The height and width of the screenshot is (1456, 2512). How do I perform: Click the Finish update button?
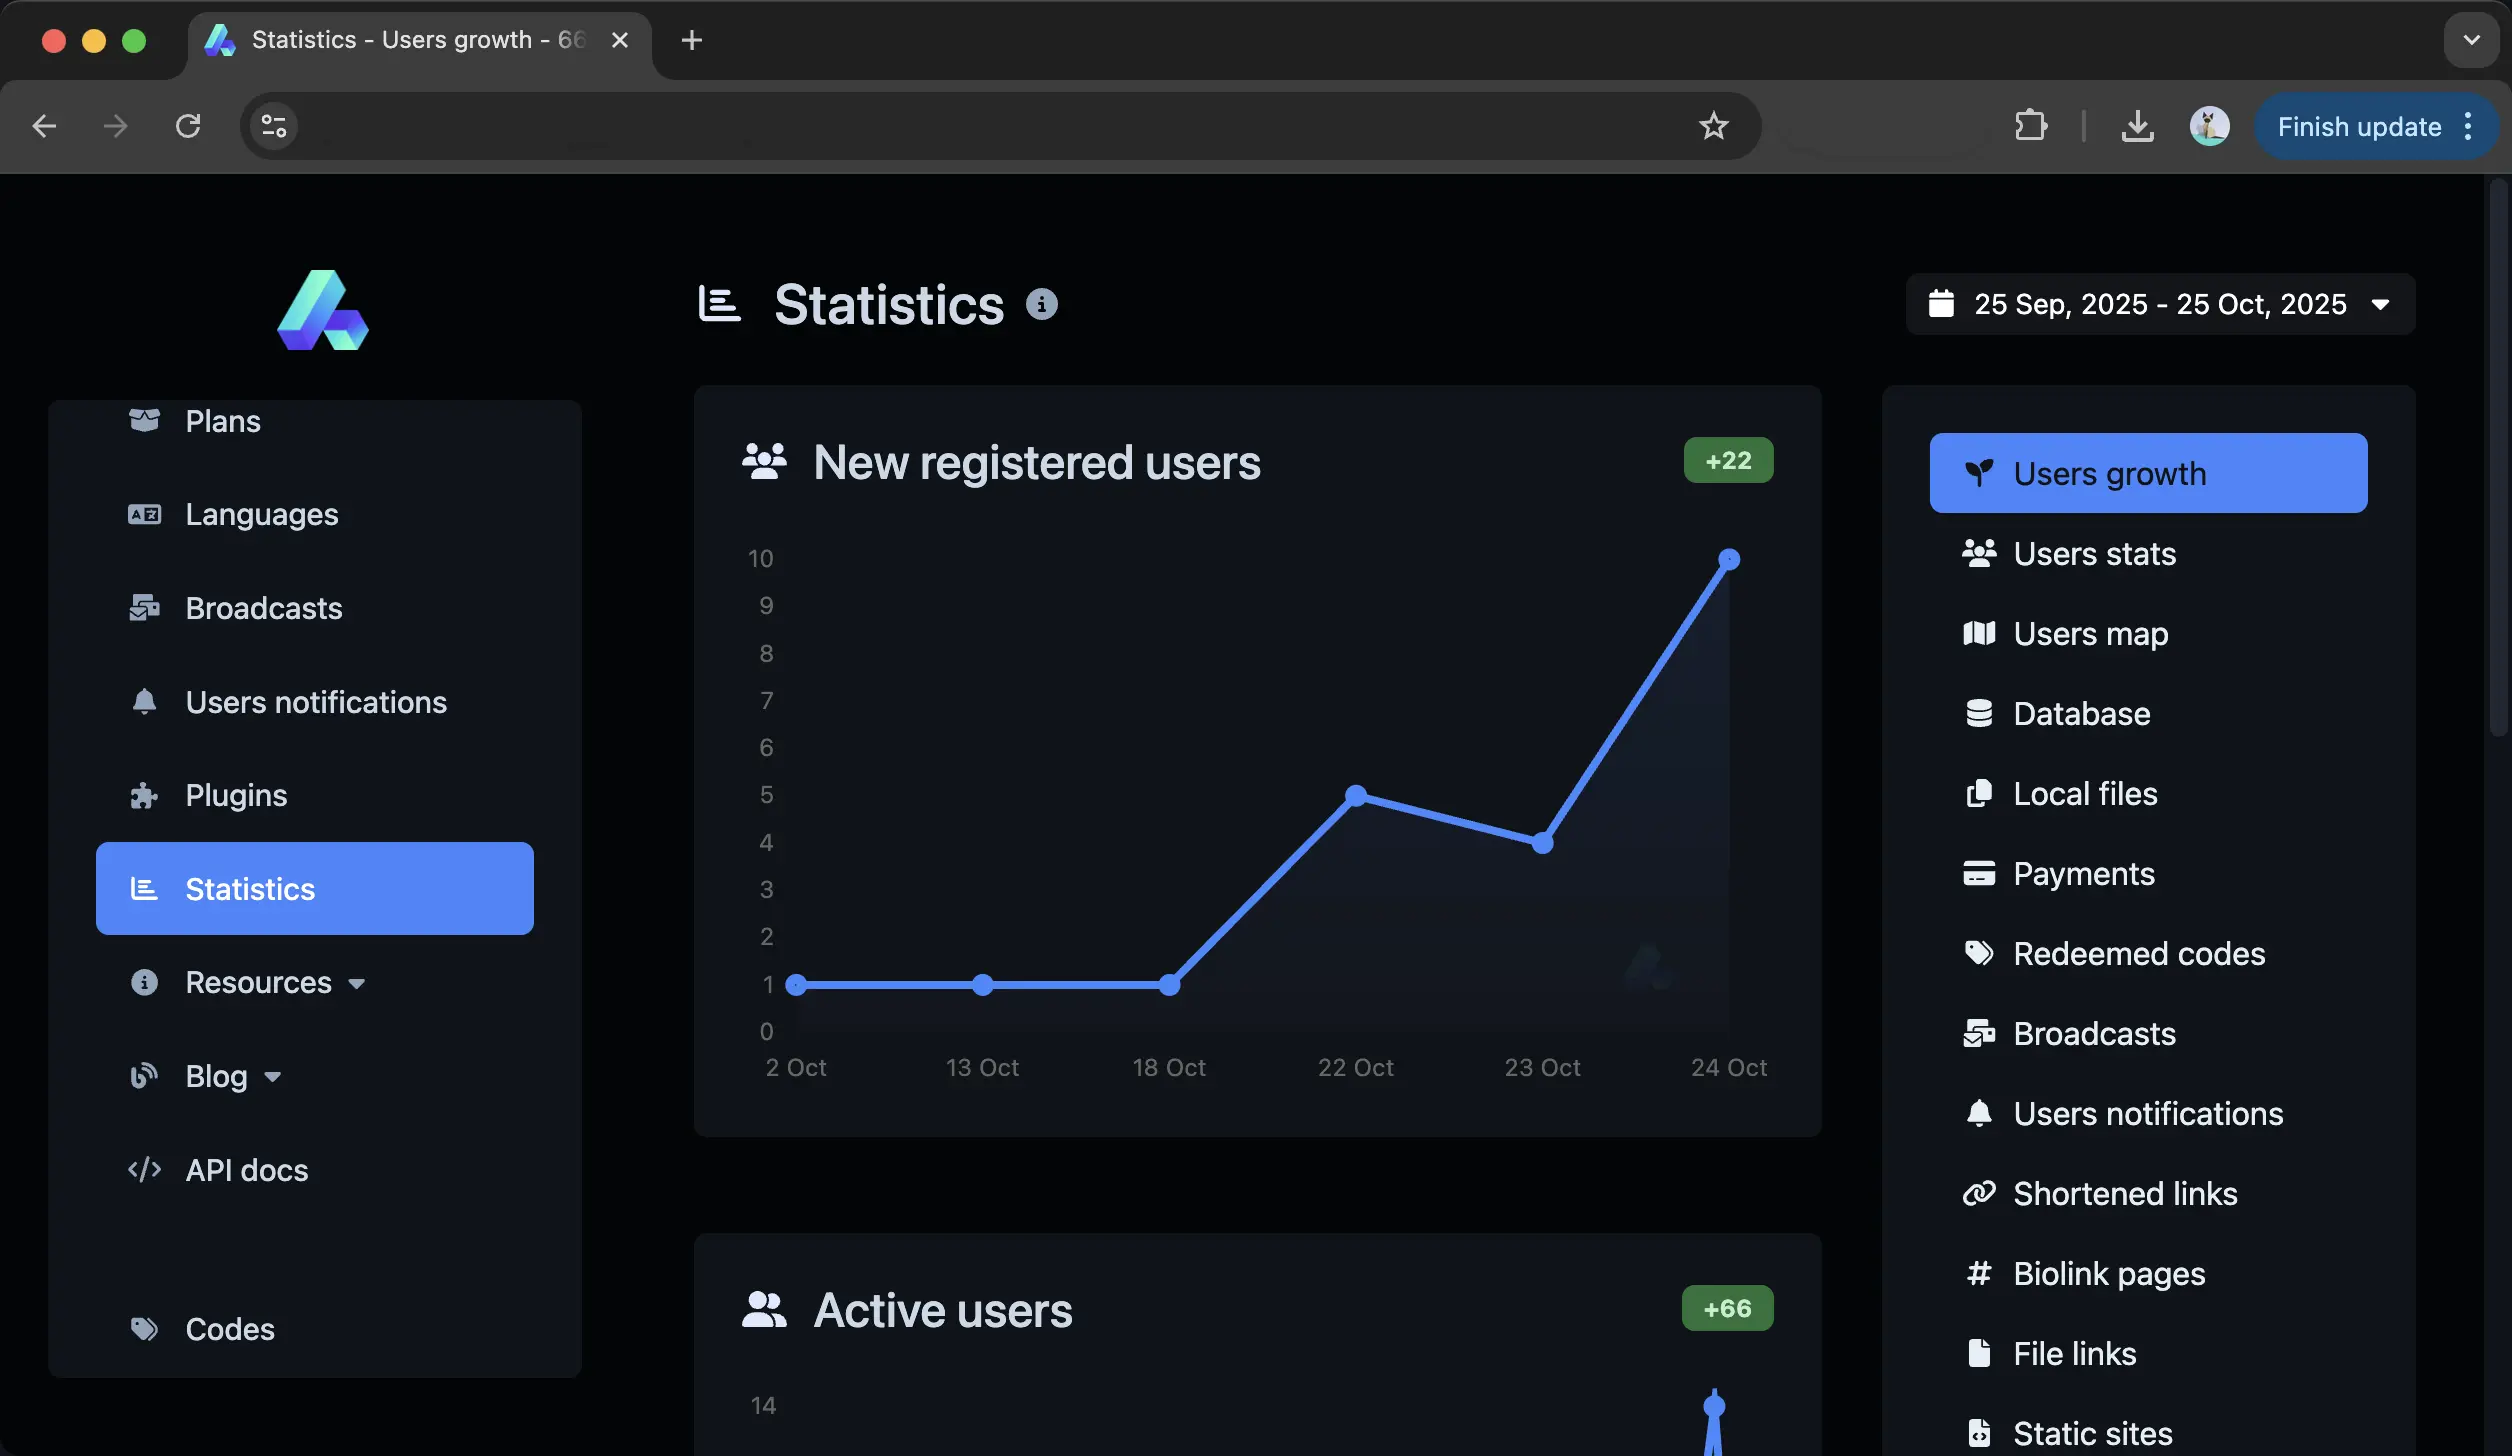[2359, 126]
